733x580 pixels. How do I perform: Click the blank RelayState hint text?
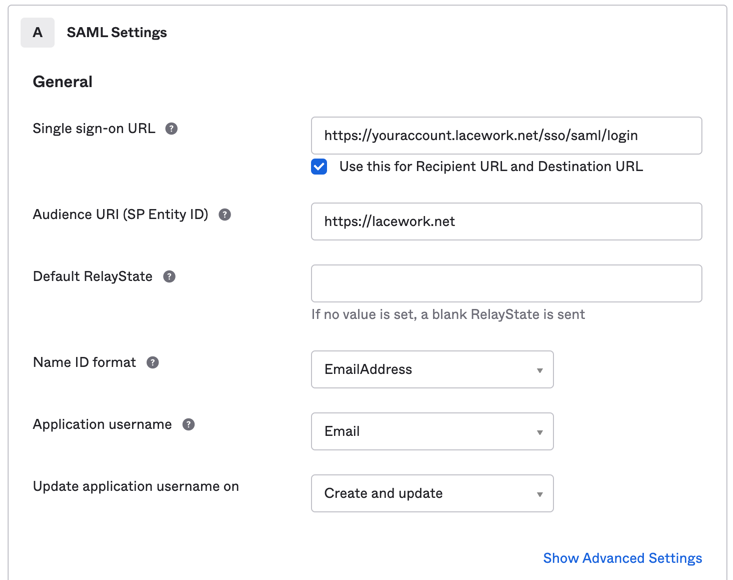[x=448, y=315]
